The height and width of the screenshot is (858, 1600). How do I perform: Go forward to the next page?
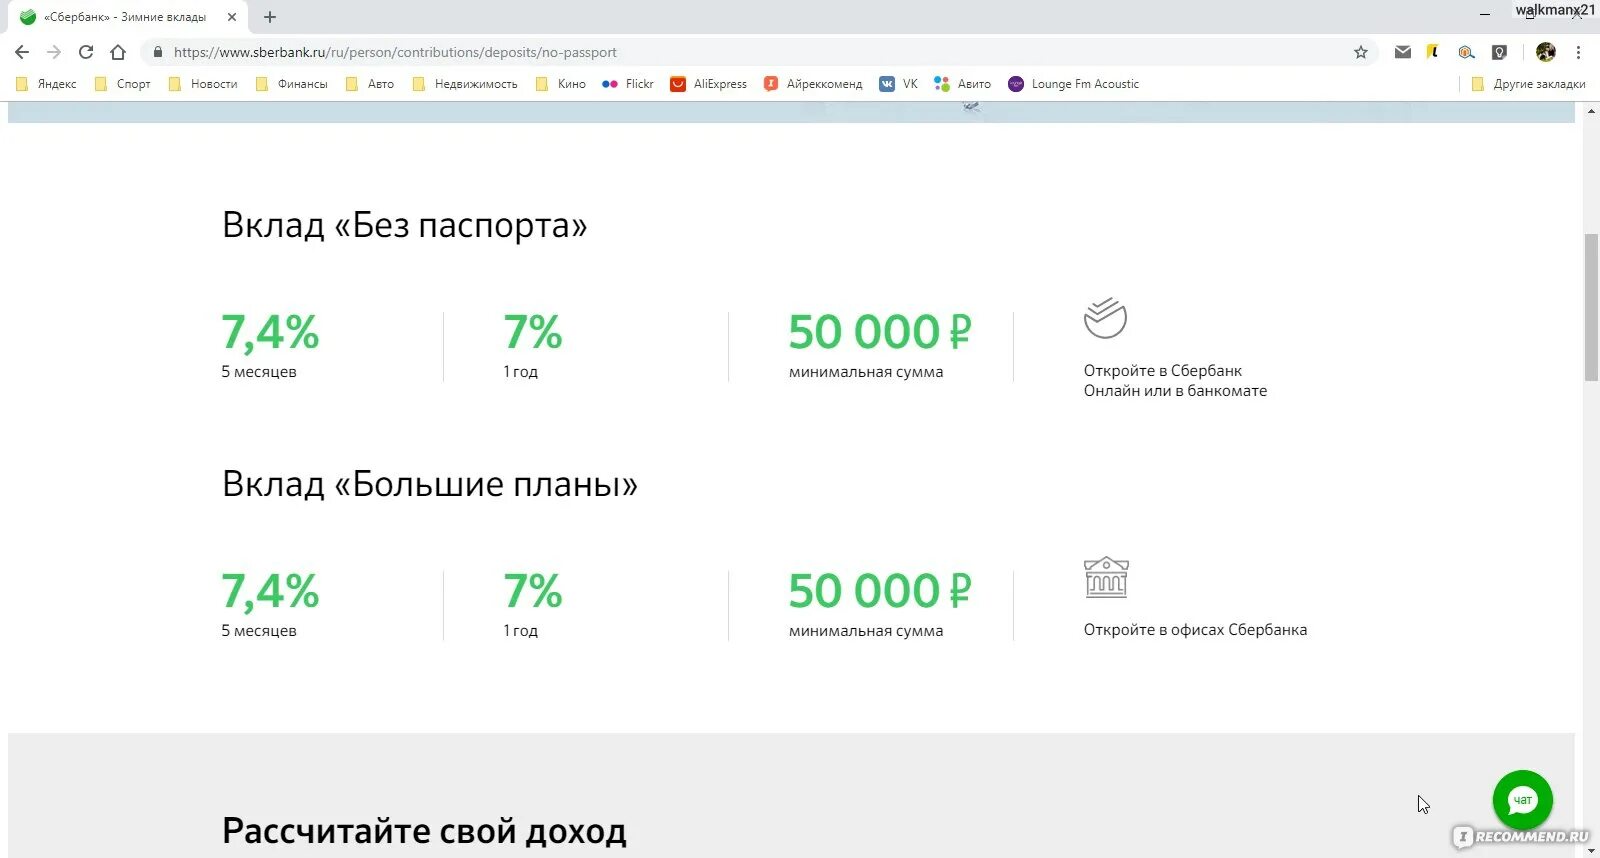[54, 52]
